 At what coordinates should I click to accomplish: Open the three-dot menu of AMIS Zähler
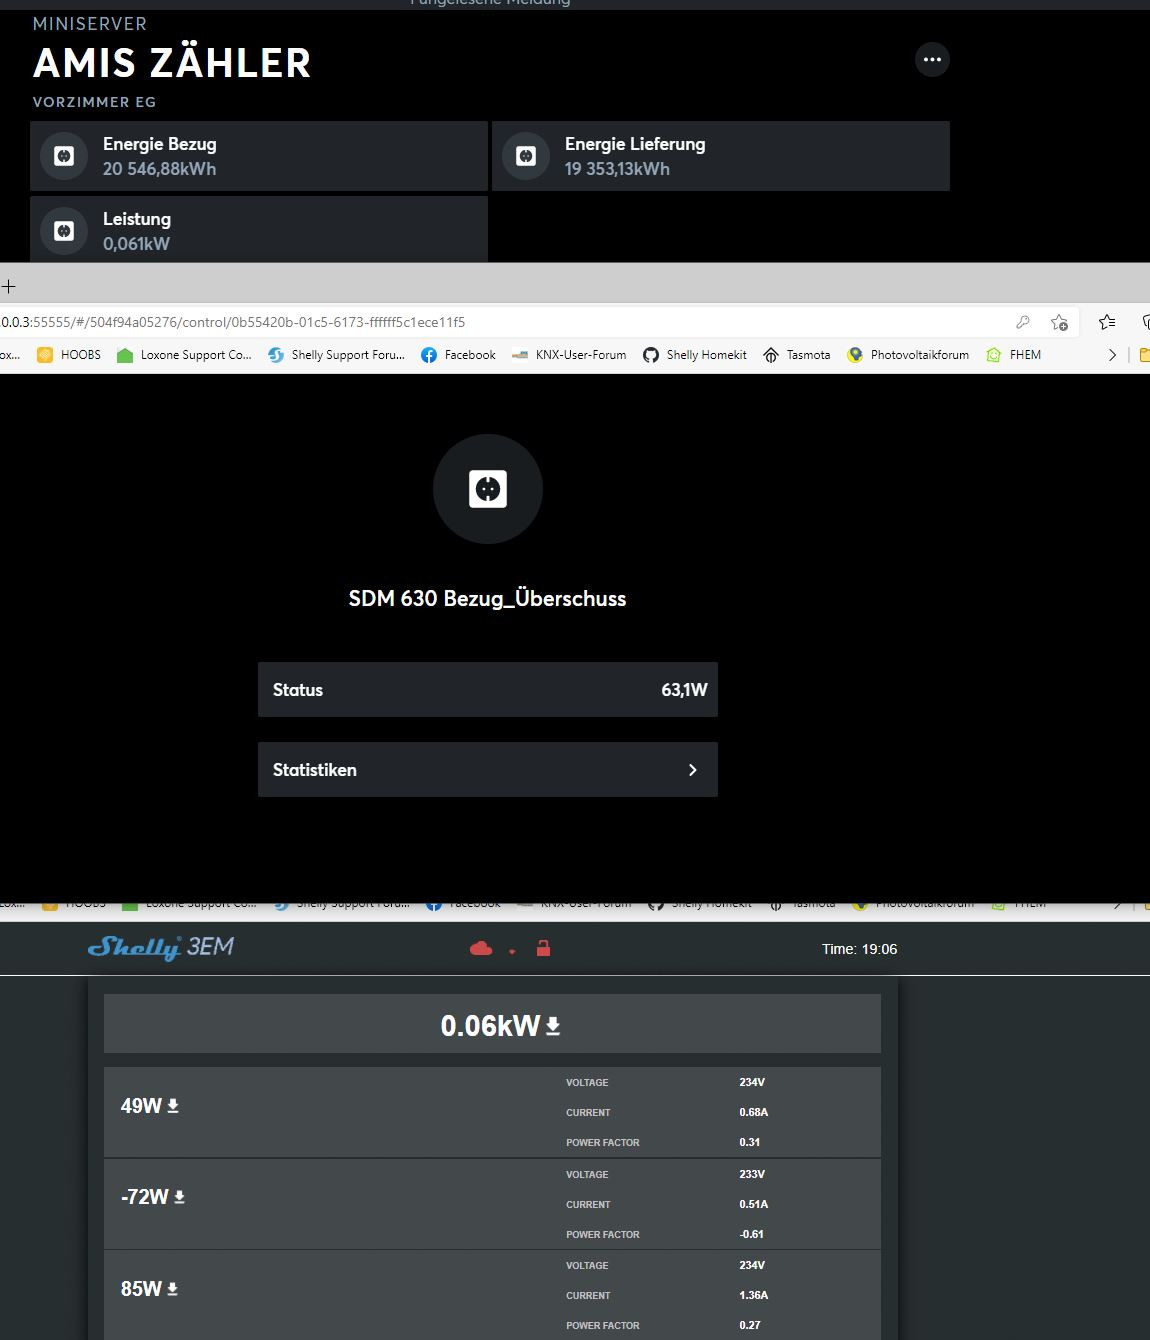coord(932,60)
